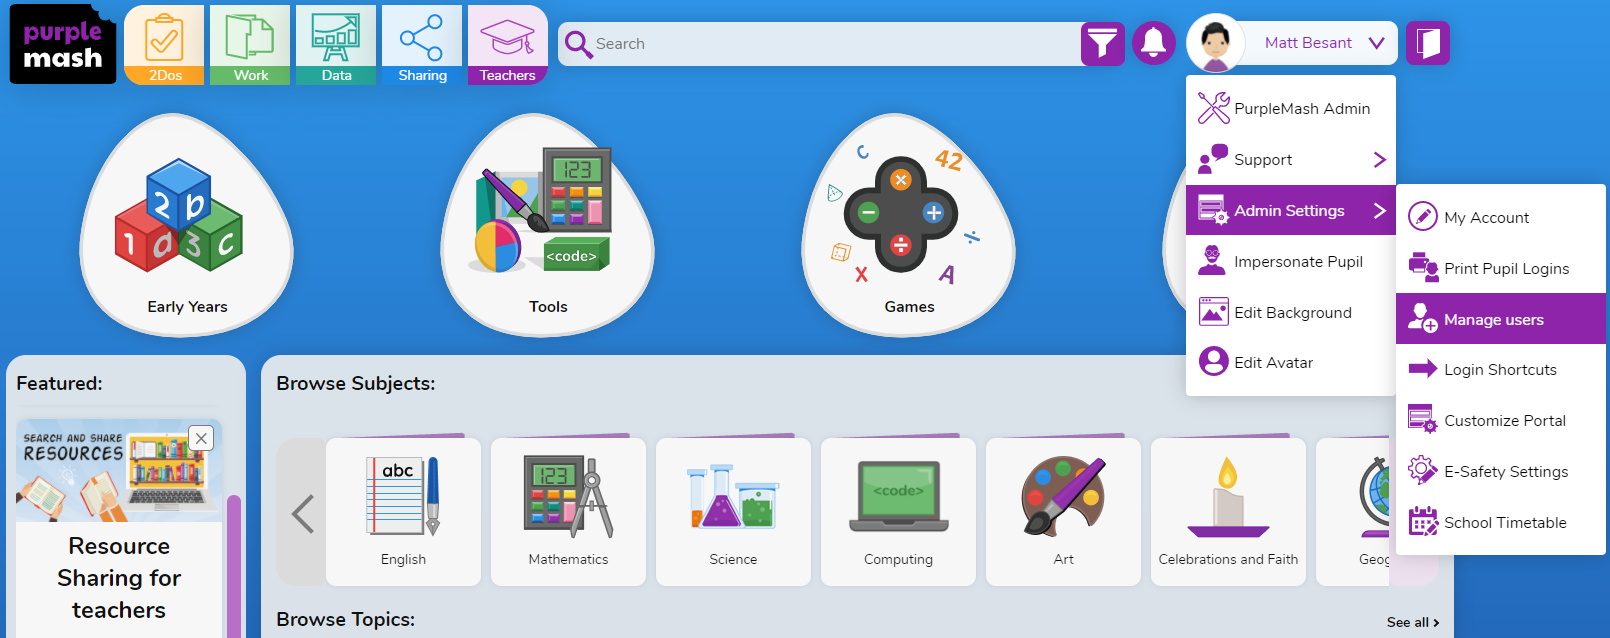
Task: Click Matt Besant's avatar picture
Action: tap(1215, 43)
